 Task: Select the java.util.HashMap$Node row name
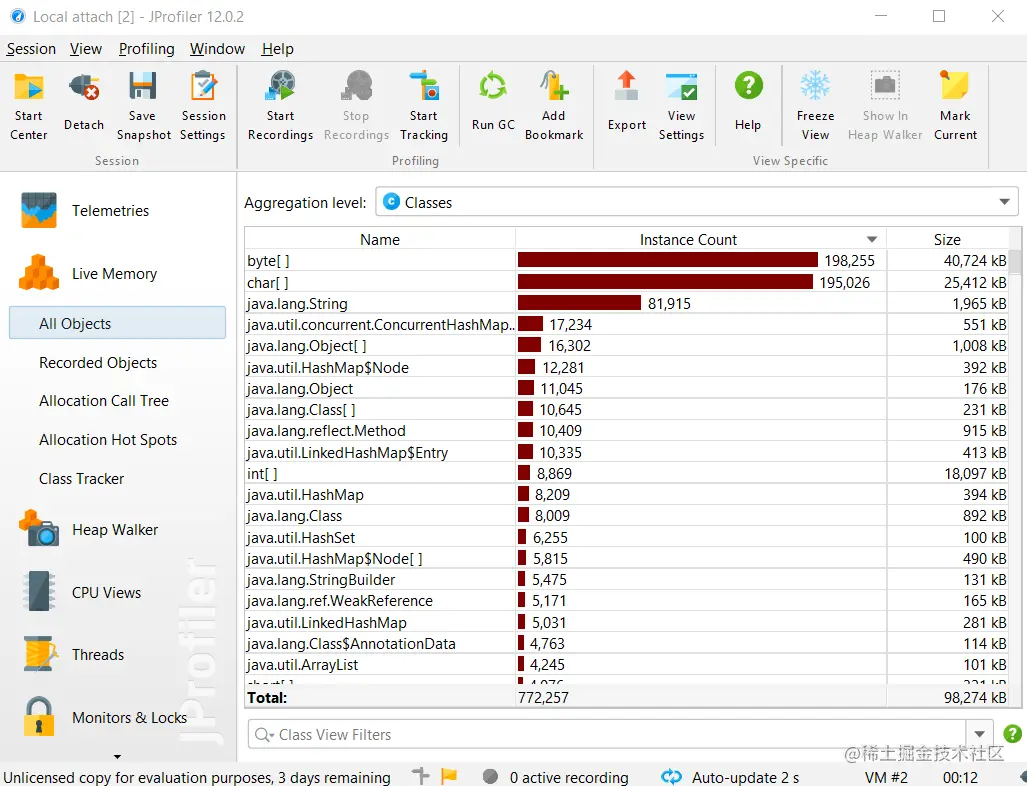pos(327,367)
